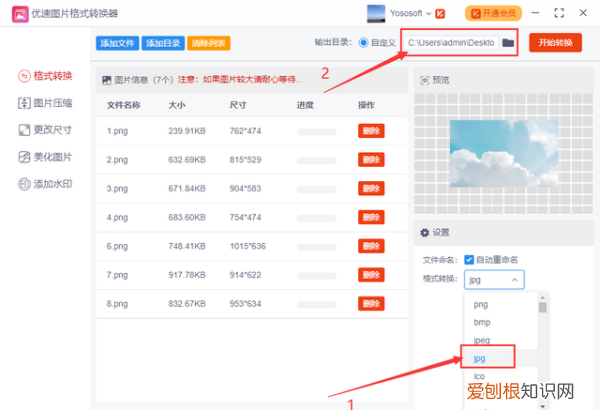The width and height of the screenshot is (600, 410).
Task: Click the 239.91KB size cell
Action: click(x=187, y=131)
